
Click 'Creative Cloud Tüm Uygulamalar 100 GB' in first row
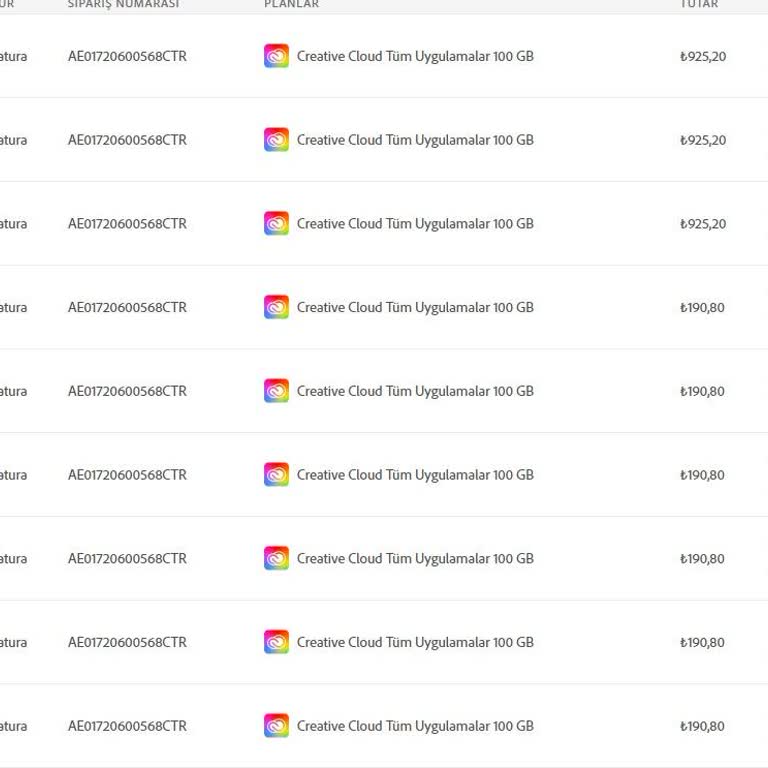tap(415, 57)
